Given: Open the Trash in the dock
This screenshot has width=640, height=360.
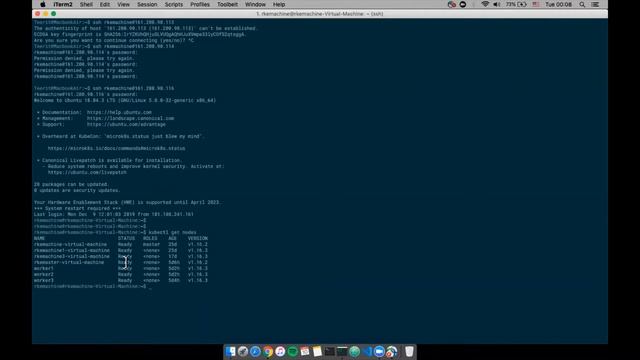Looking at the screenshot, I should click(409, 351).
